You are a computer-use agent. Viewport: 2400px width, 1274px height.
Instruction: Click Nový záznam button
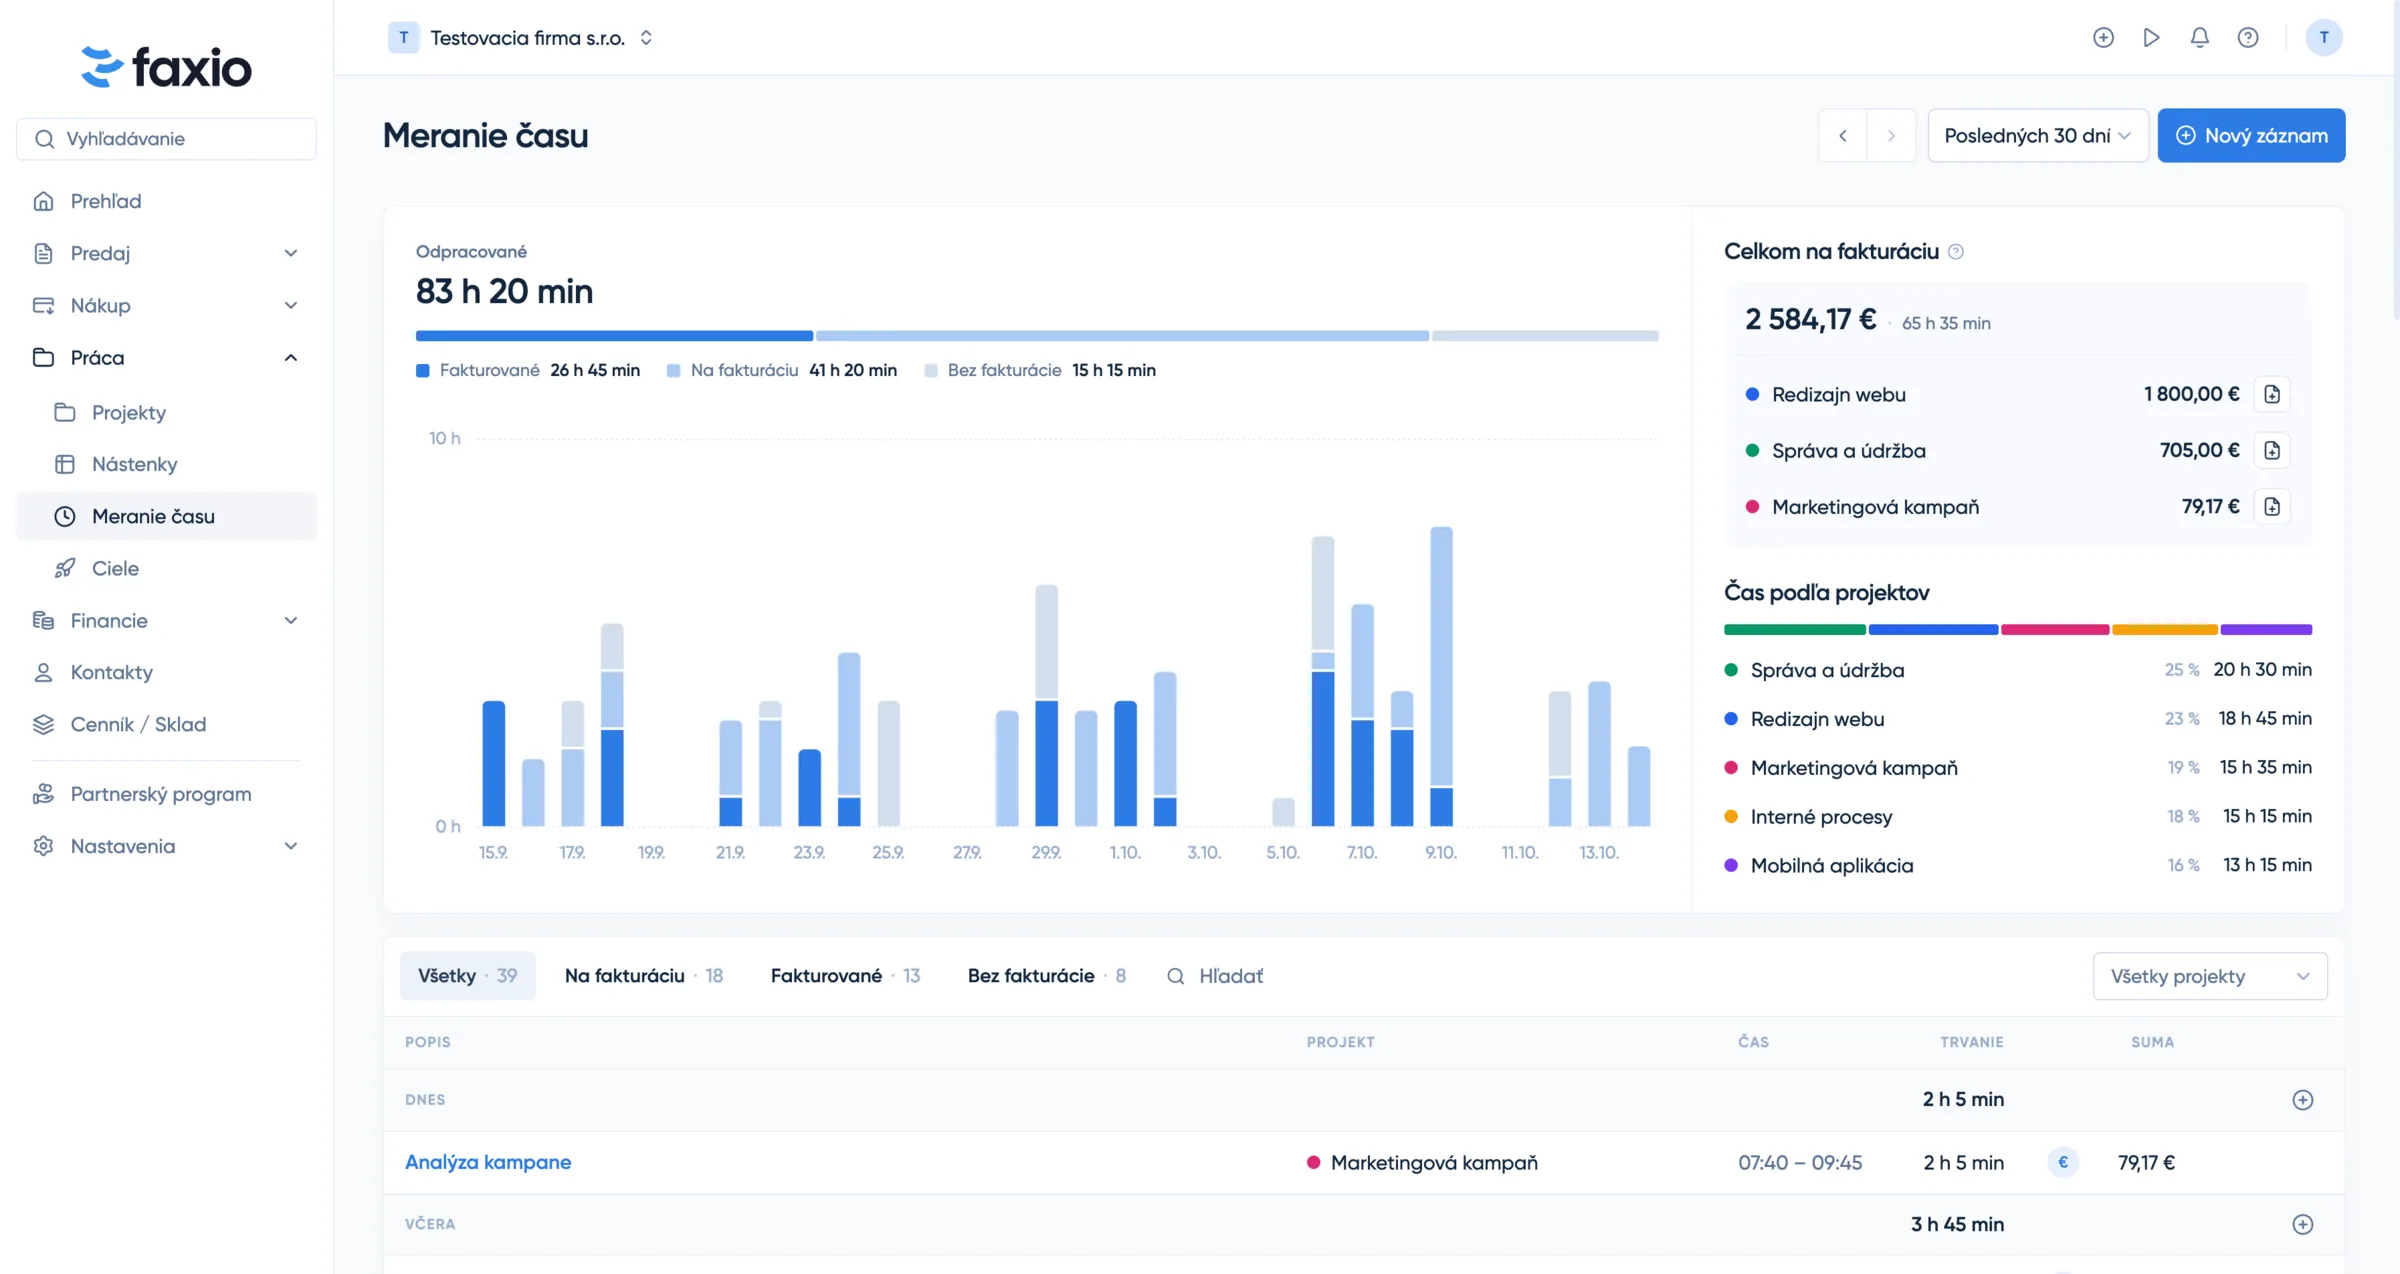(2251, 135)
